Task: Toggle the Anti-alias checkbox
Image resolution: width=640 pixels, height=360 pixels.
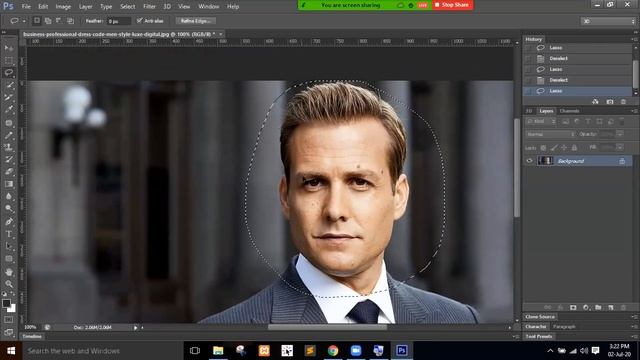Action: tap(140, 20)
